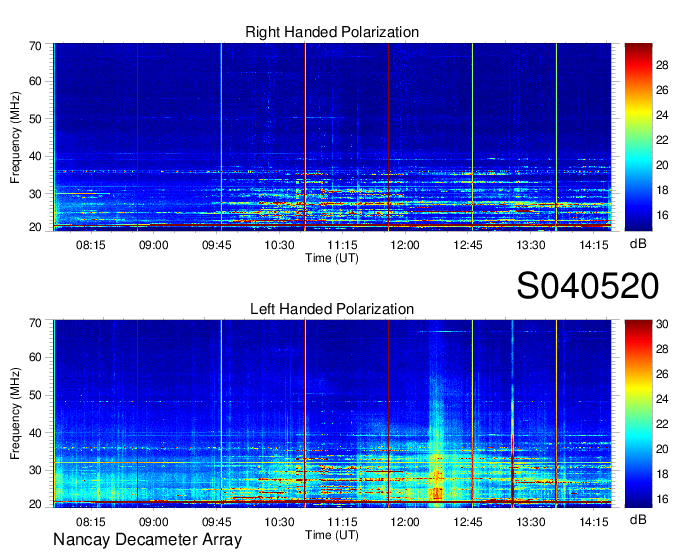
Task: Click the Left Handed Polarization spectrogram plot
Action: [x=332, y=414]
